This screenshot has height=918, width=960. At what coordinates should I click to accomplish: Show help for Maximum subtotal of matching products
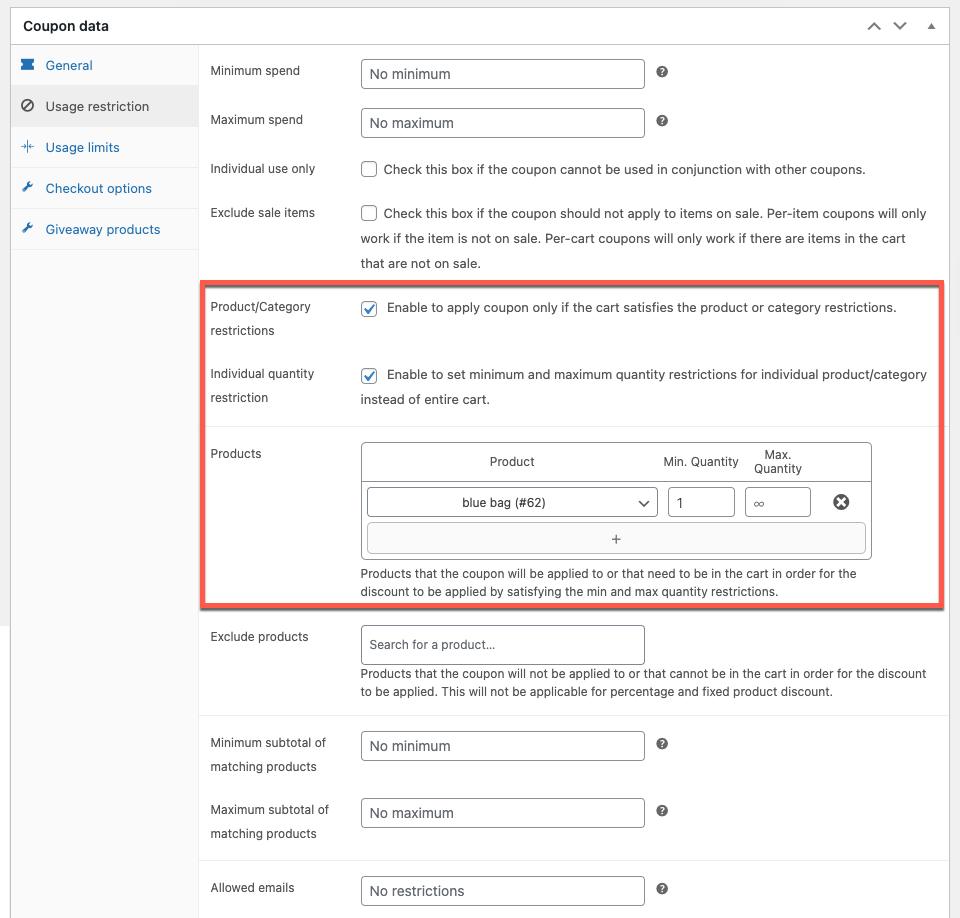(x=662, y=811)
